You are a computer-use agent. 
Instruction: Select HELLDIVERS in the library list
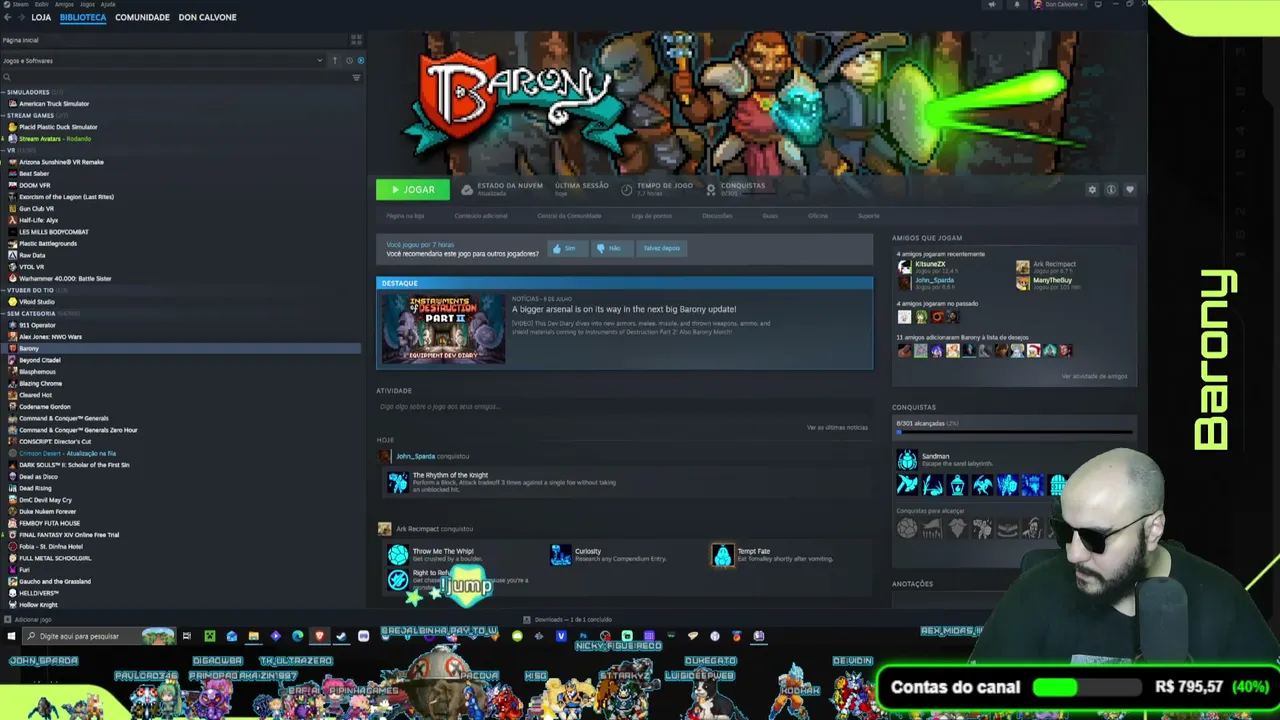point(39,593)
